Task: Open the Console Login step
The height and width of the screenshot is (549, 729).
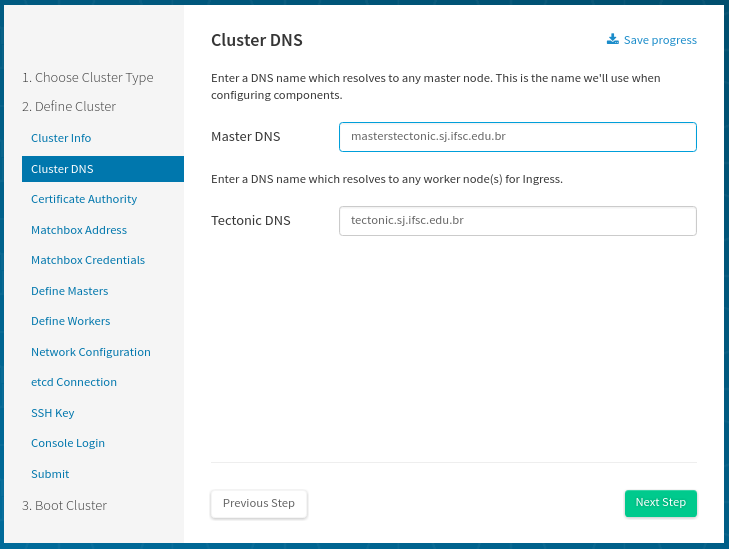Action: [67, 443]
